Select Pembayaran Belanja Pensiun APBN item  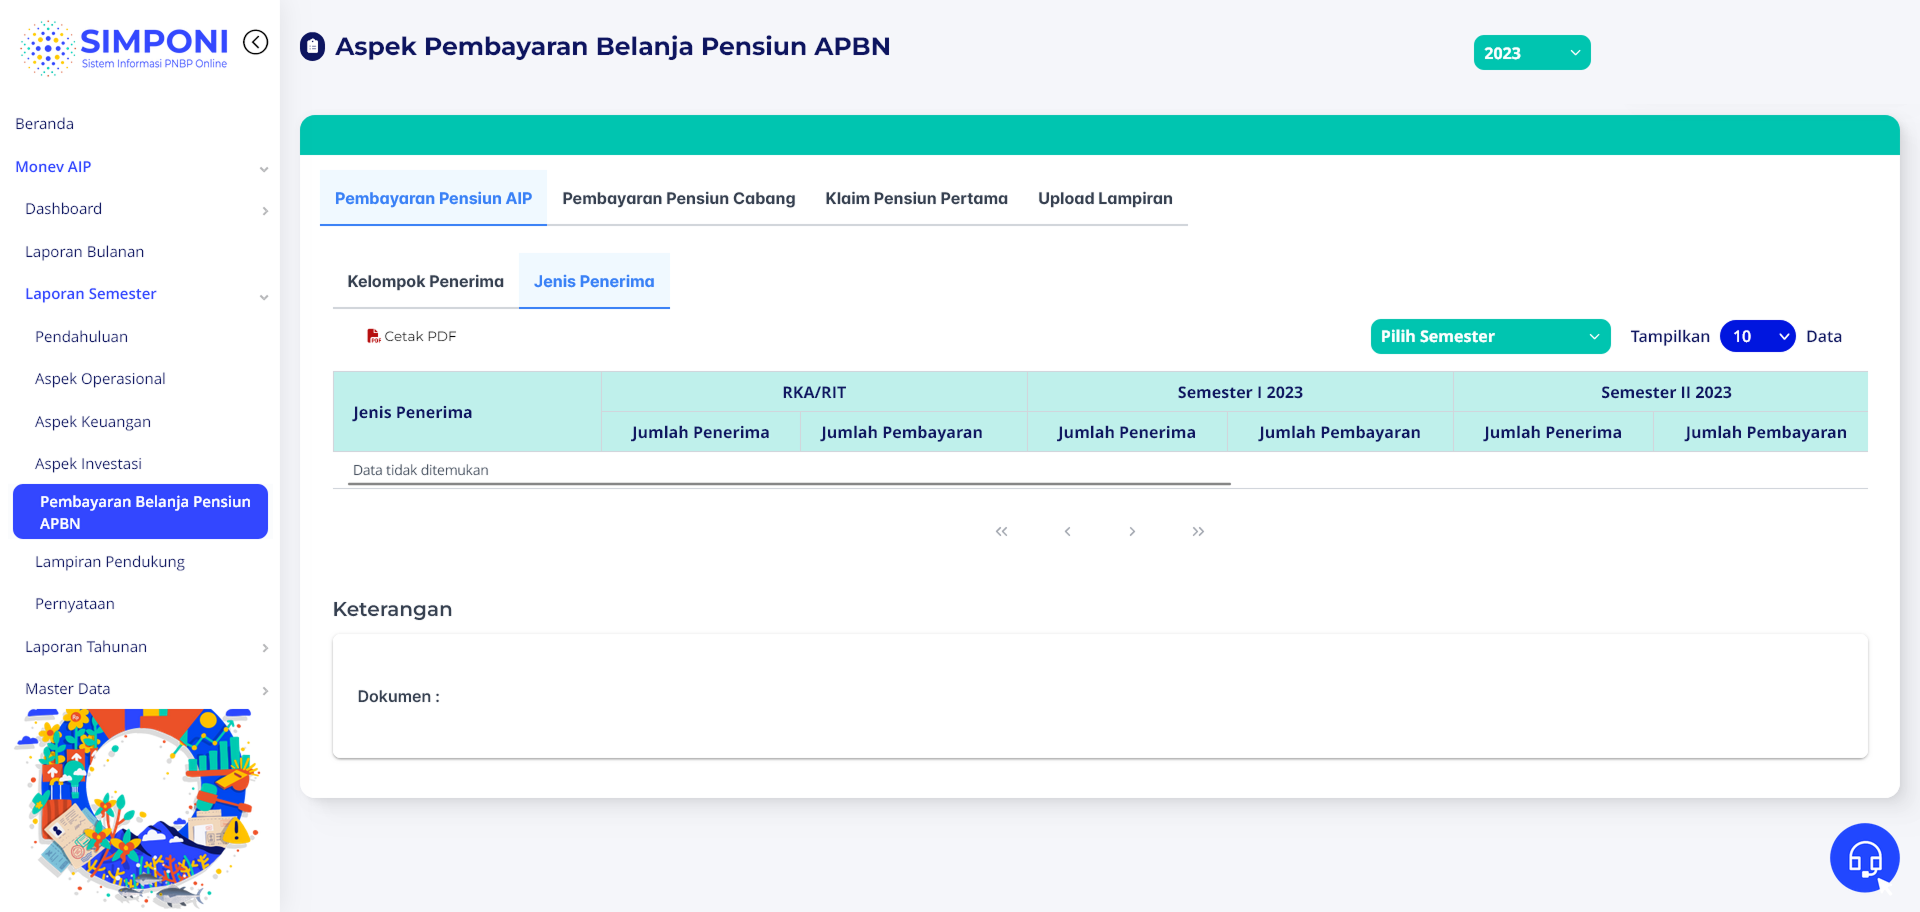[140, 512]
